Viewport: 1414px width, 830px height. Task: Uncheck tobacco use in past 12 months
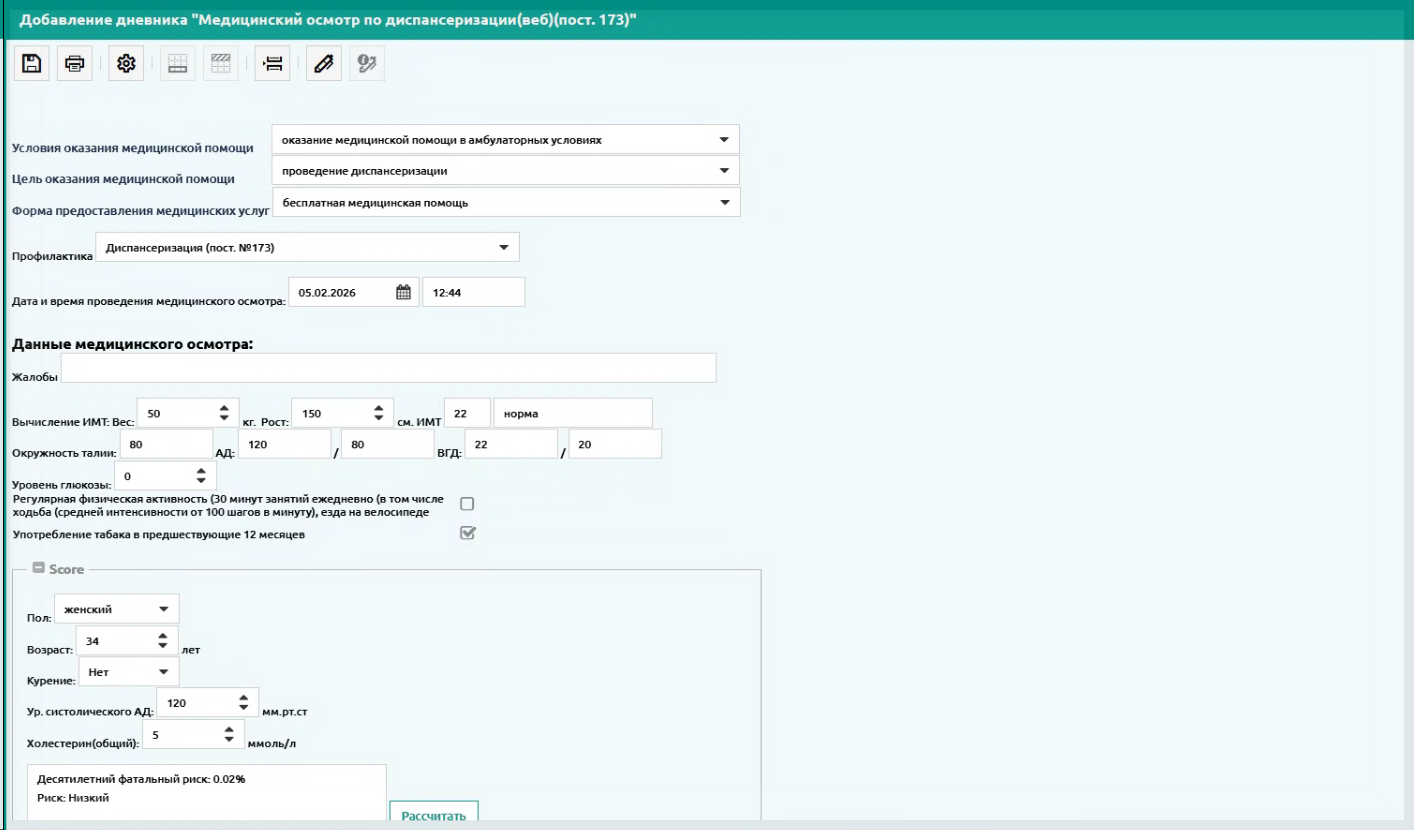467,533
